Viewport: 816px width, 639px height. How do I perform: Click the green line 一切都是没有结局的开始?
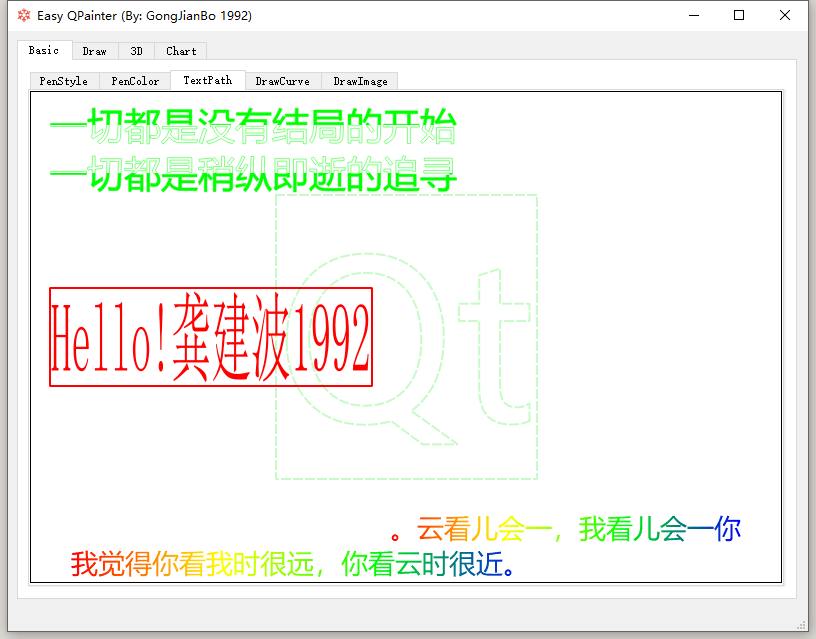point(253,126)
